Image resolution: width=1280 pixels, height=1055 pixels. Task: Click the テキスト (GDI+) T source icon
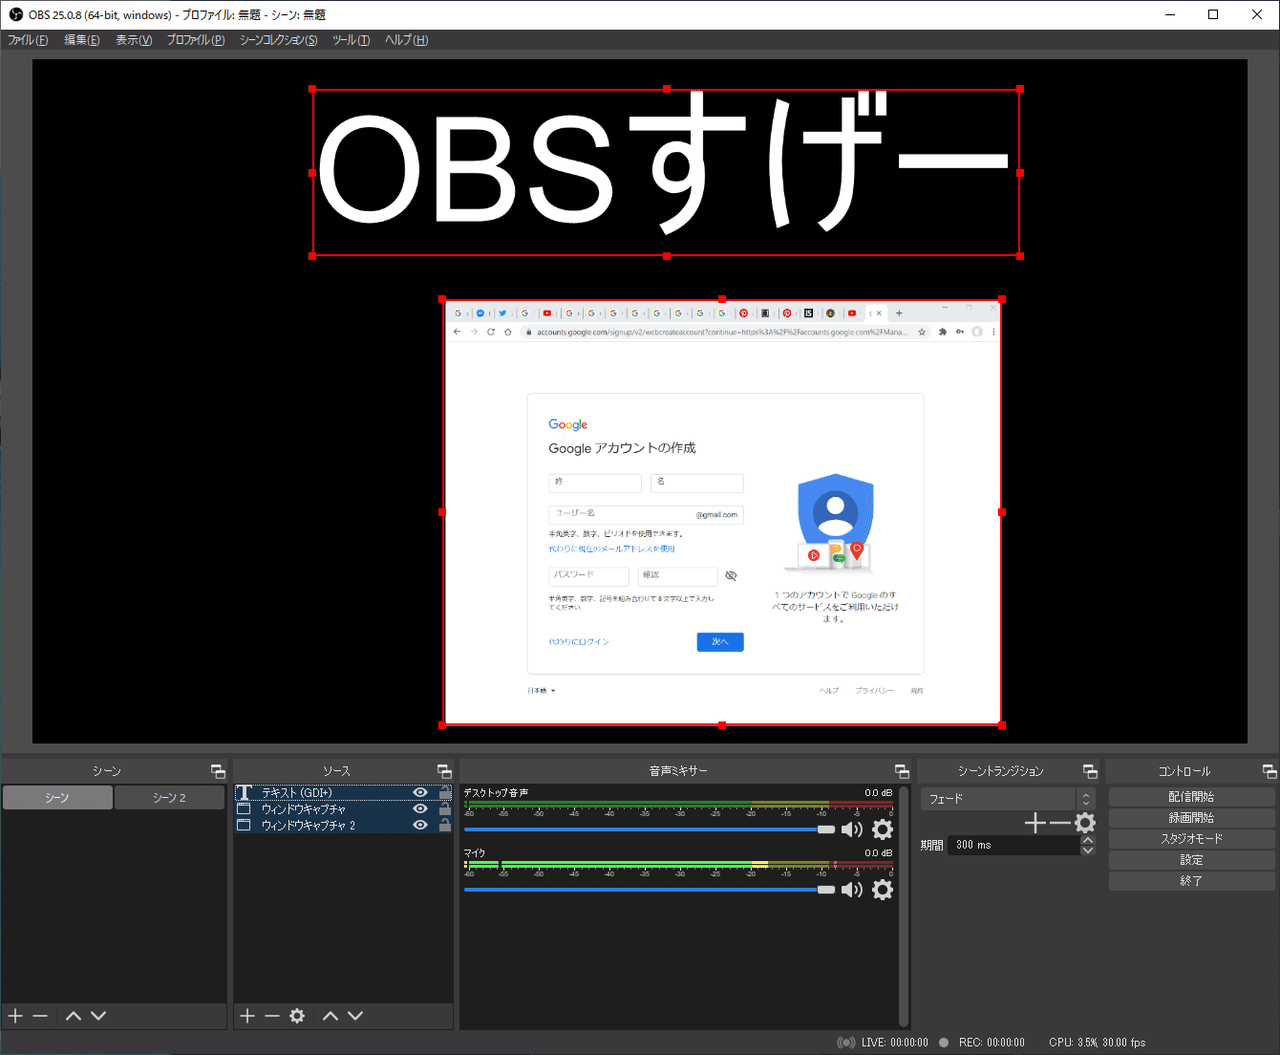click(x=244, y=793)
